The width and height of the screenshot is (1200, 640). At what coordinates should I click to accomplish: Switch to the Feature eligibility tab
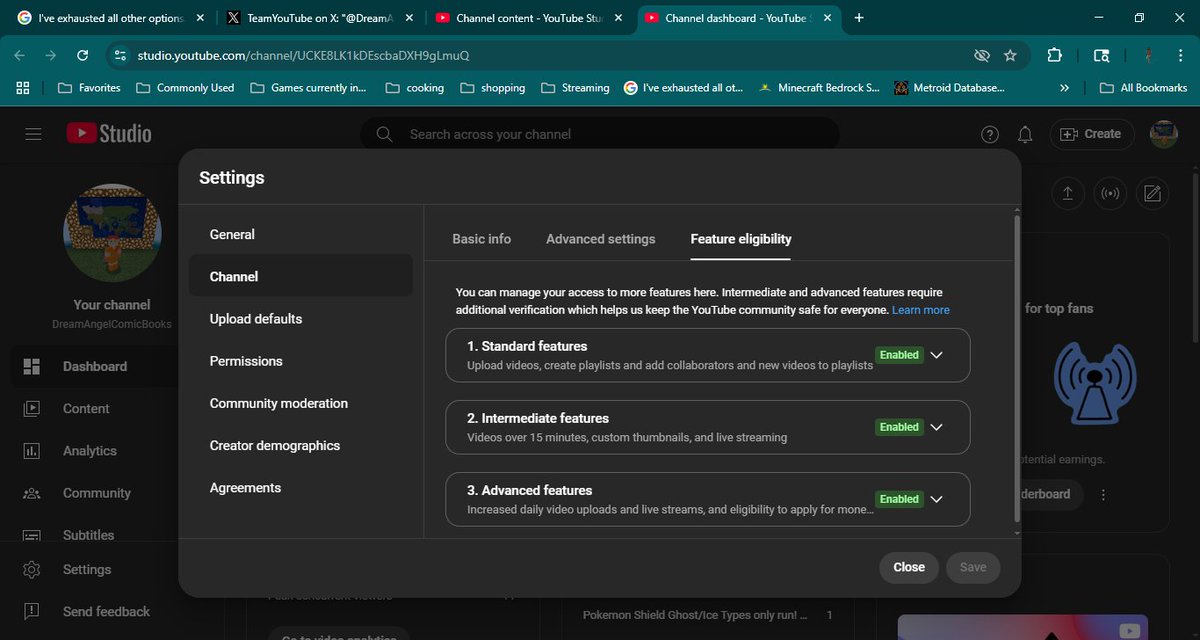point(741,239)
